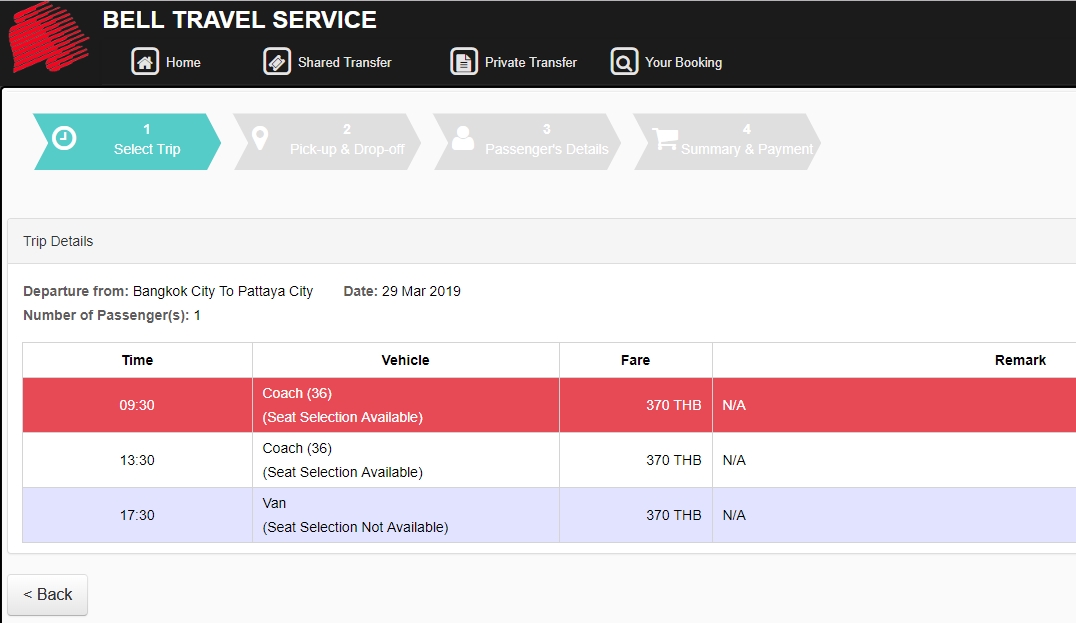Click the red Bell Travel logo
Viewport: 1076px width, 623px height.
[48, 38]
